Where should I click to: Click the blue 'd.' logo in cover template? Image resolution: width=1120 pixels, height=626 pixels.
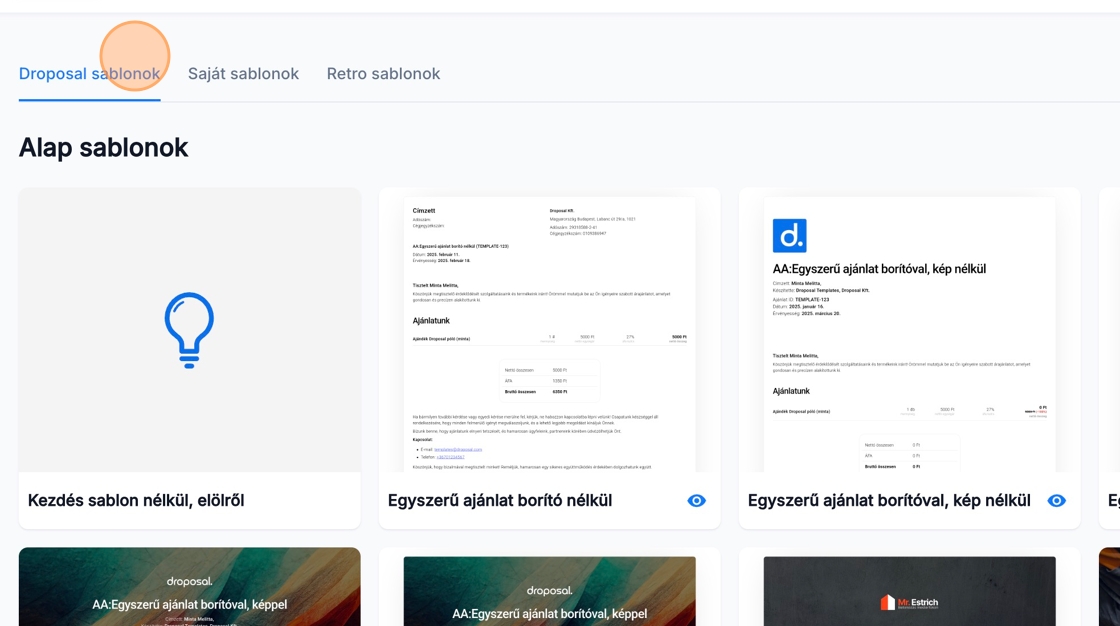click(x=789, y=236)
